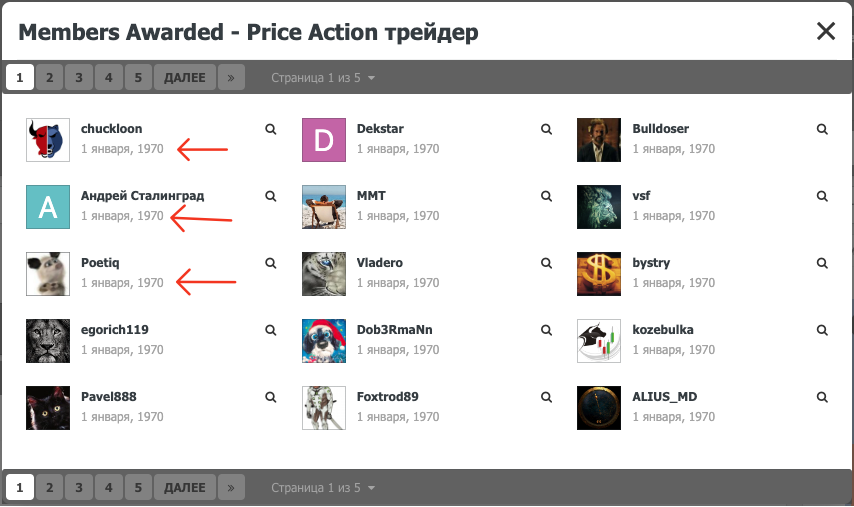
Task: Click the search icon next to Vladero
Action: coord(546,263)
